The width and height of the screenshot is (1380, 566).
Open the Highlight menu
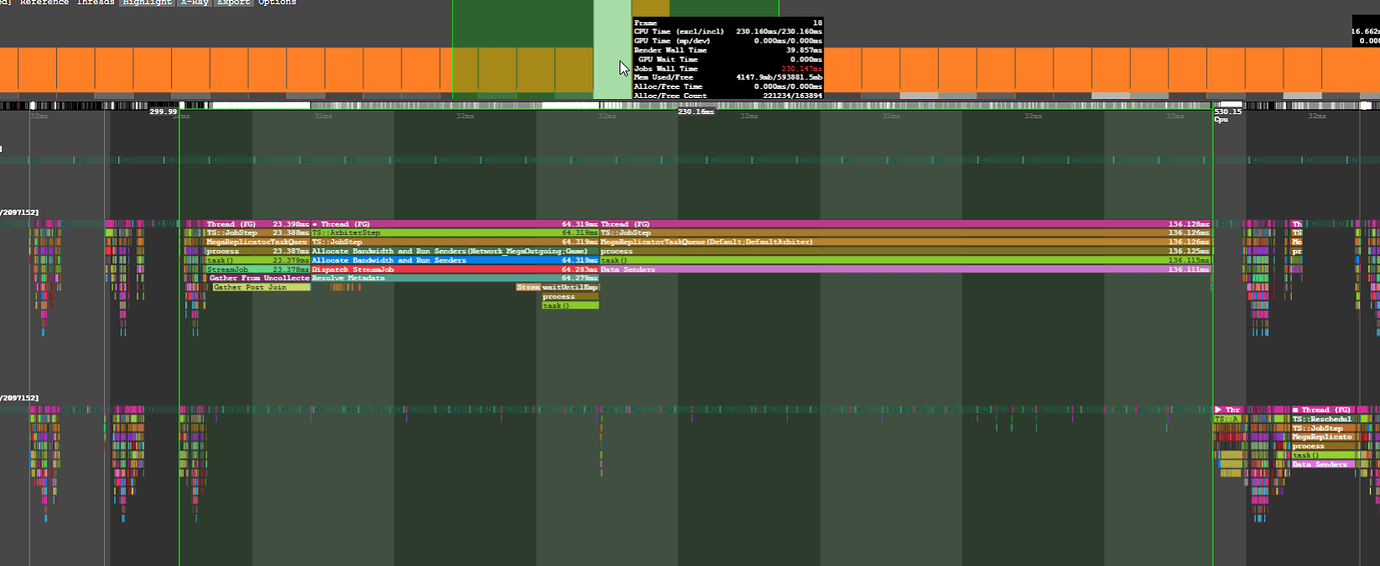(147, 3)
